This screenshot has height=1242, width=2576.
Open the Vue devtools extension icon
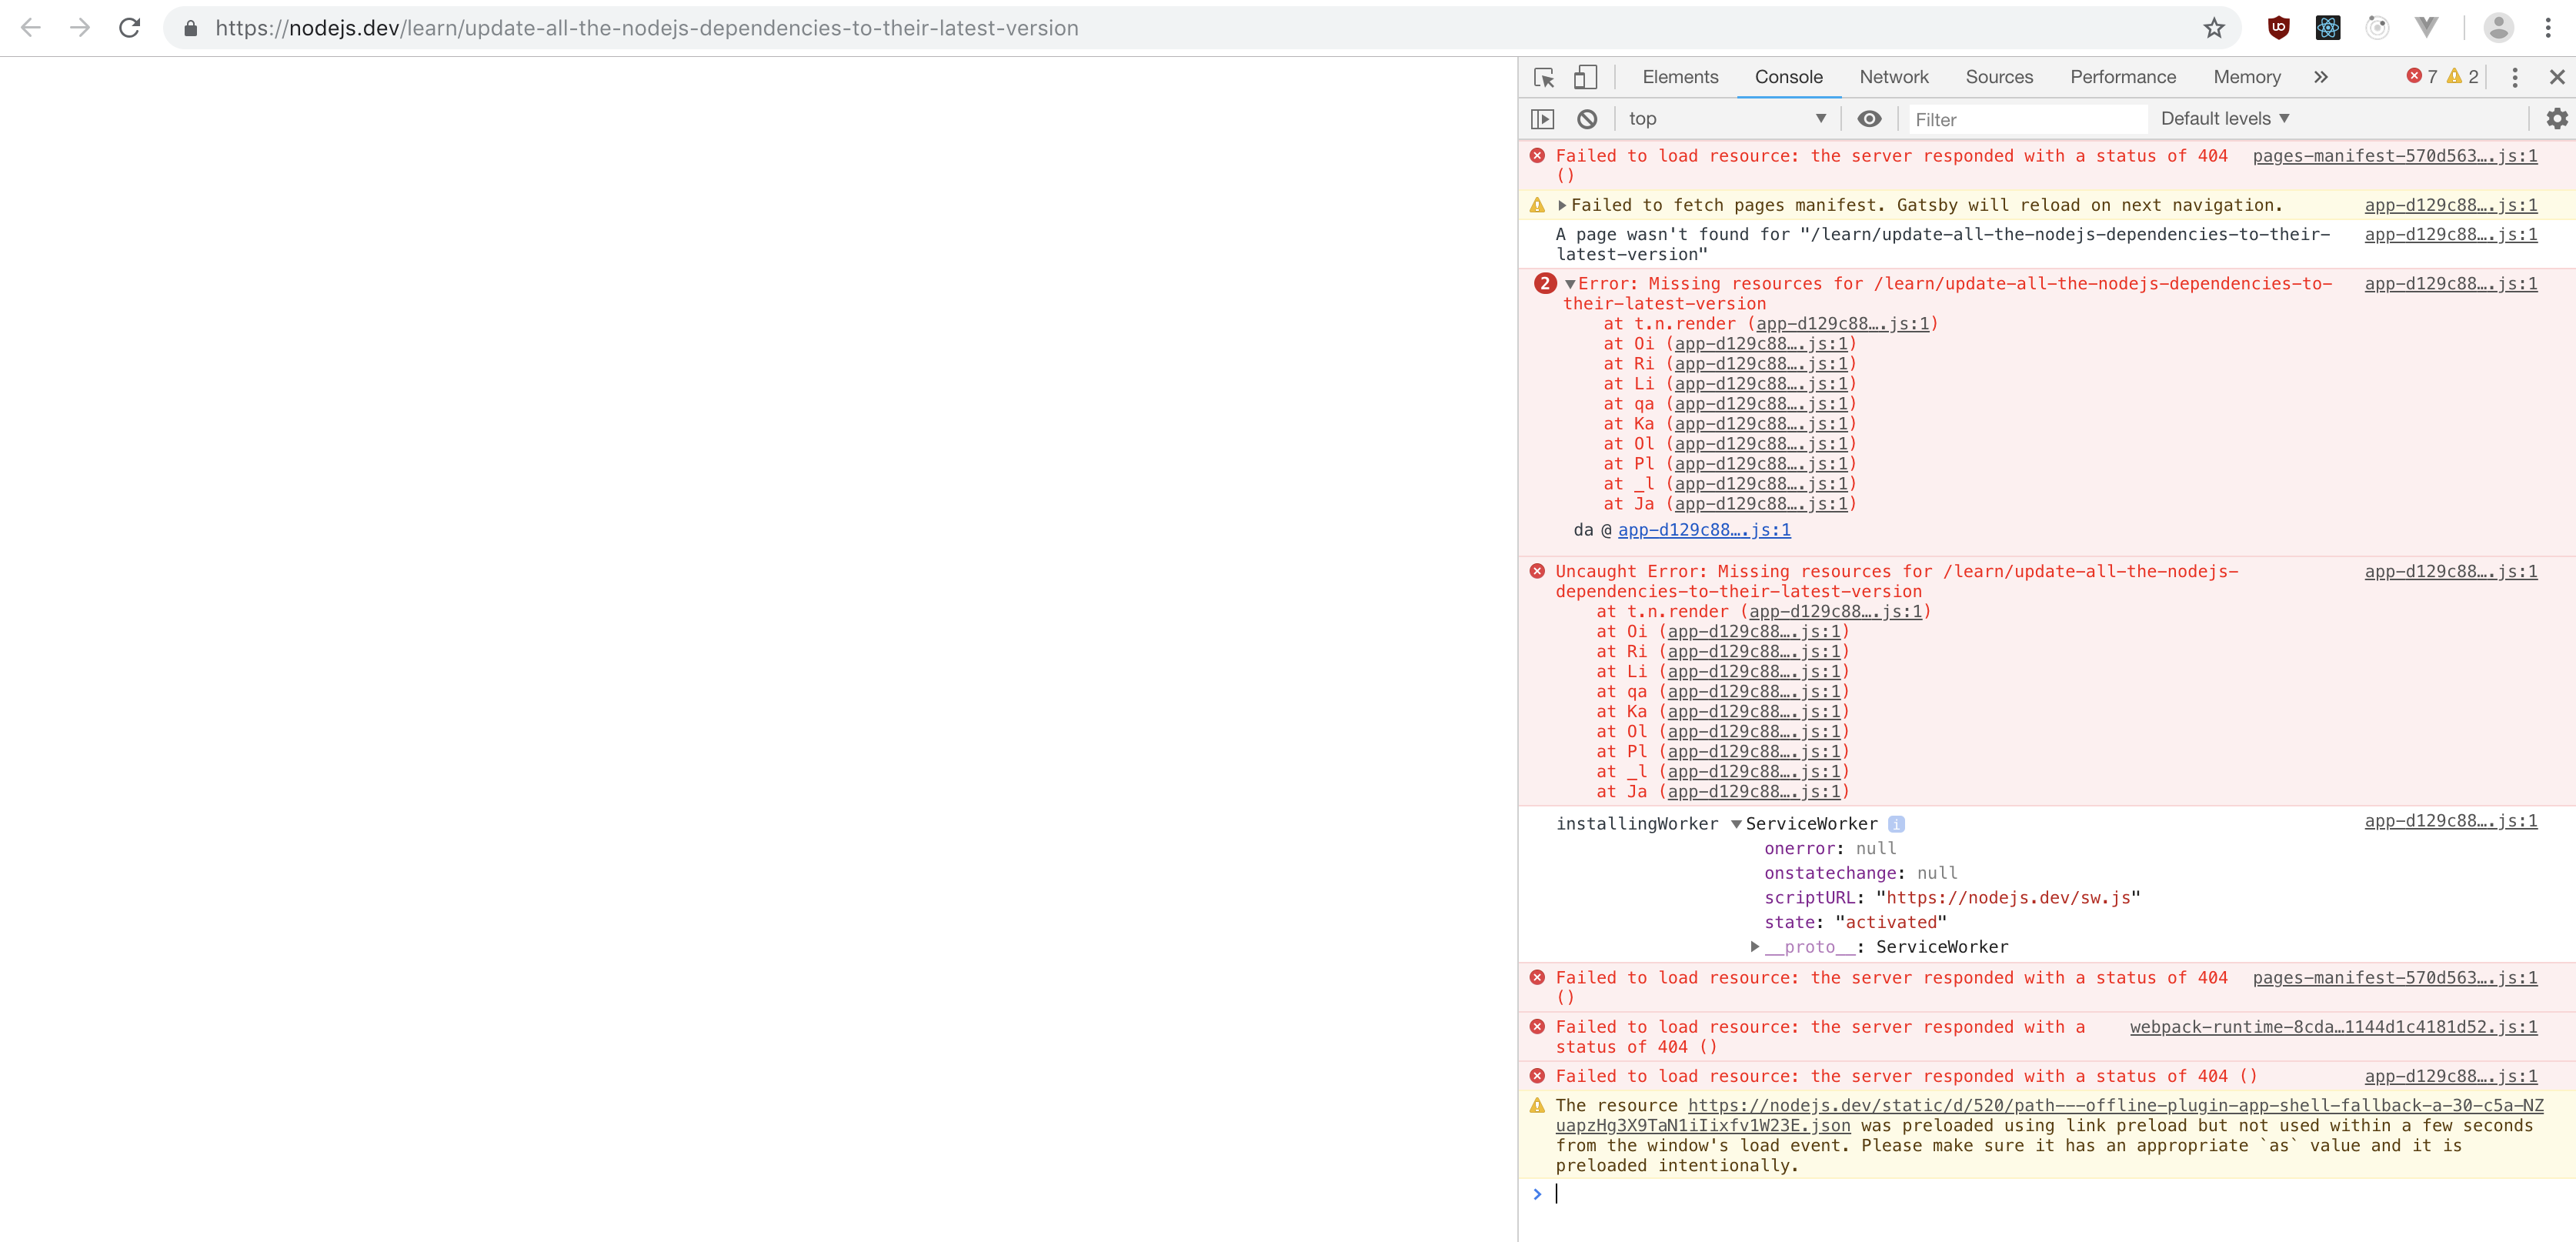[x=2426, y=28]
